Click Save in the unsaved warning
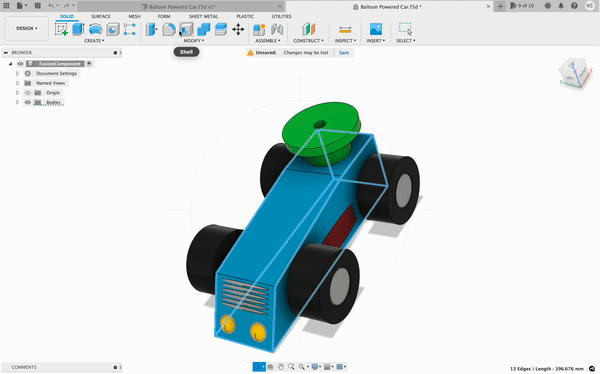Image resolution: width=600 pixels, height=374 pixels. pyautogui.click(x=344, y=53)
